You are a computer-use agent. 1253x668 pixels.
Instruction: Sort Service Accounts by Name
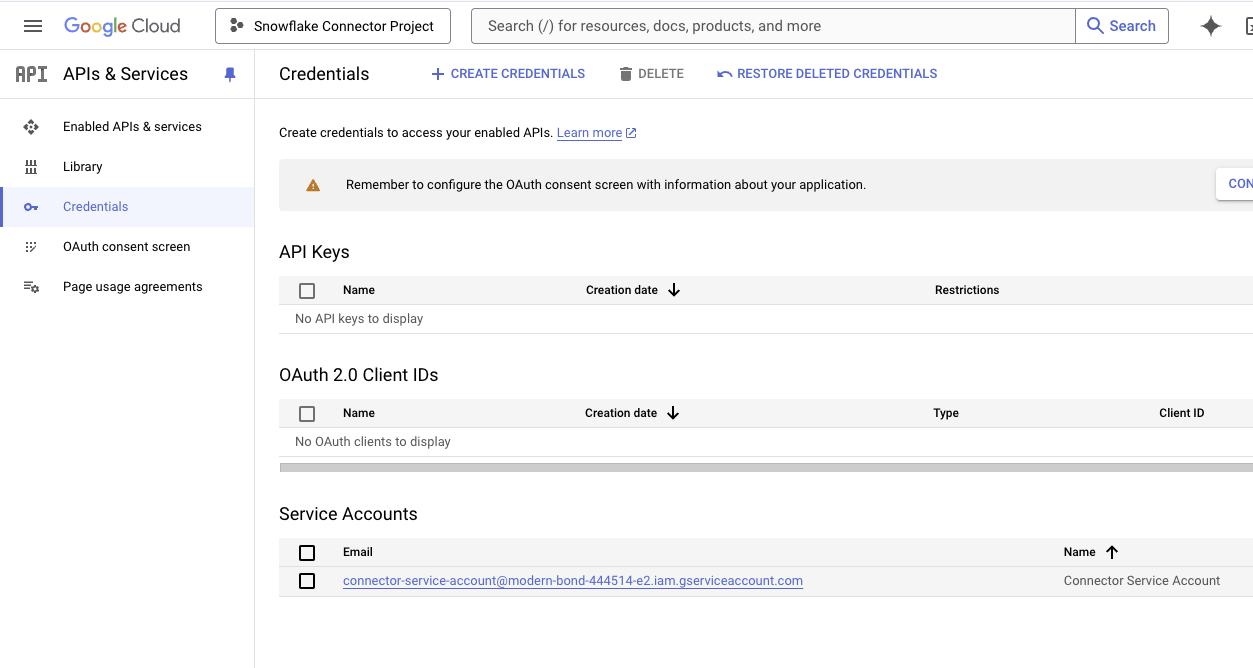(1091, 551)
